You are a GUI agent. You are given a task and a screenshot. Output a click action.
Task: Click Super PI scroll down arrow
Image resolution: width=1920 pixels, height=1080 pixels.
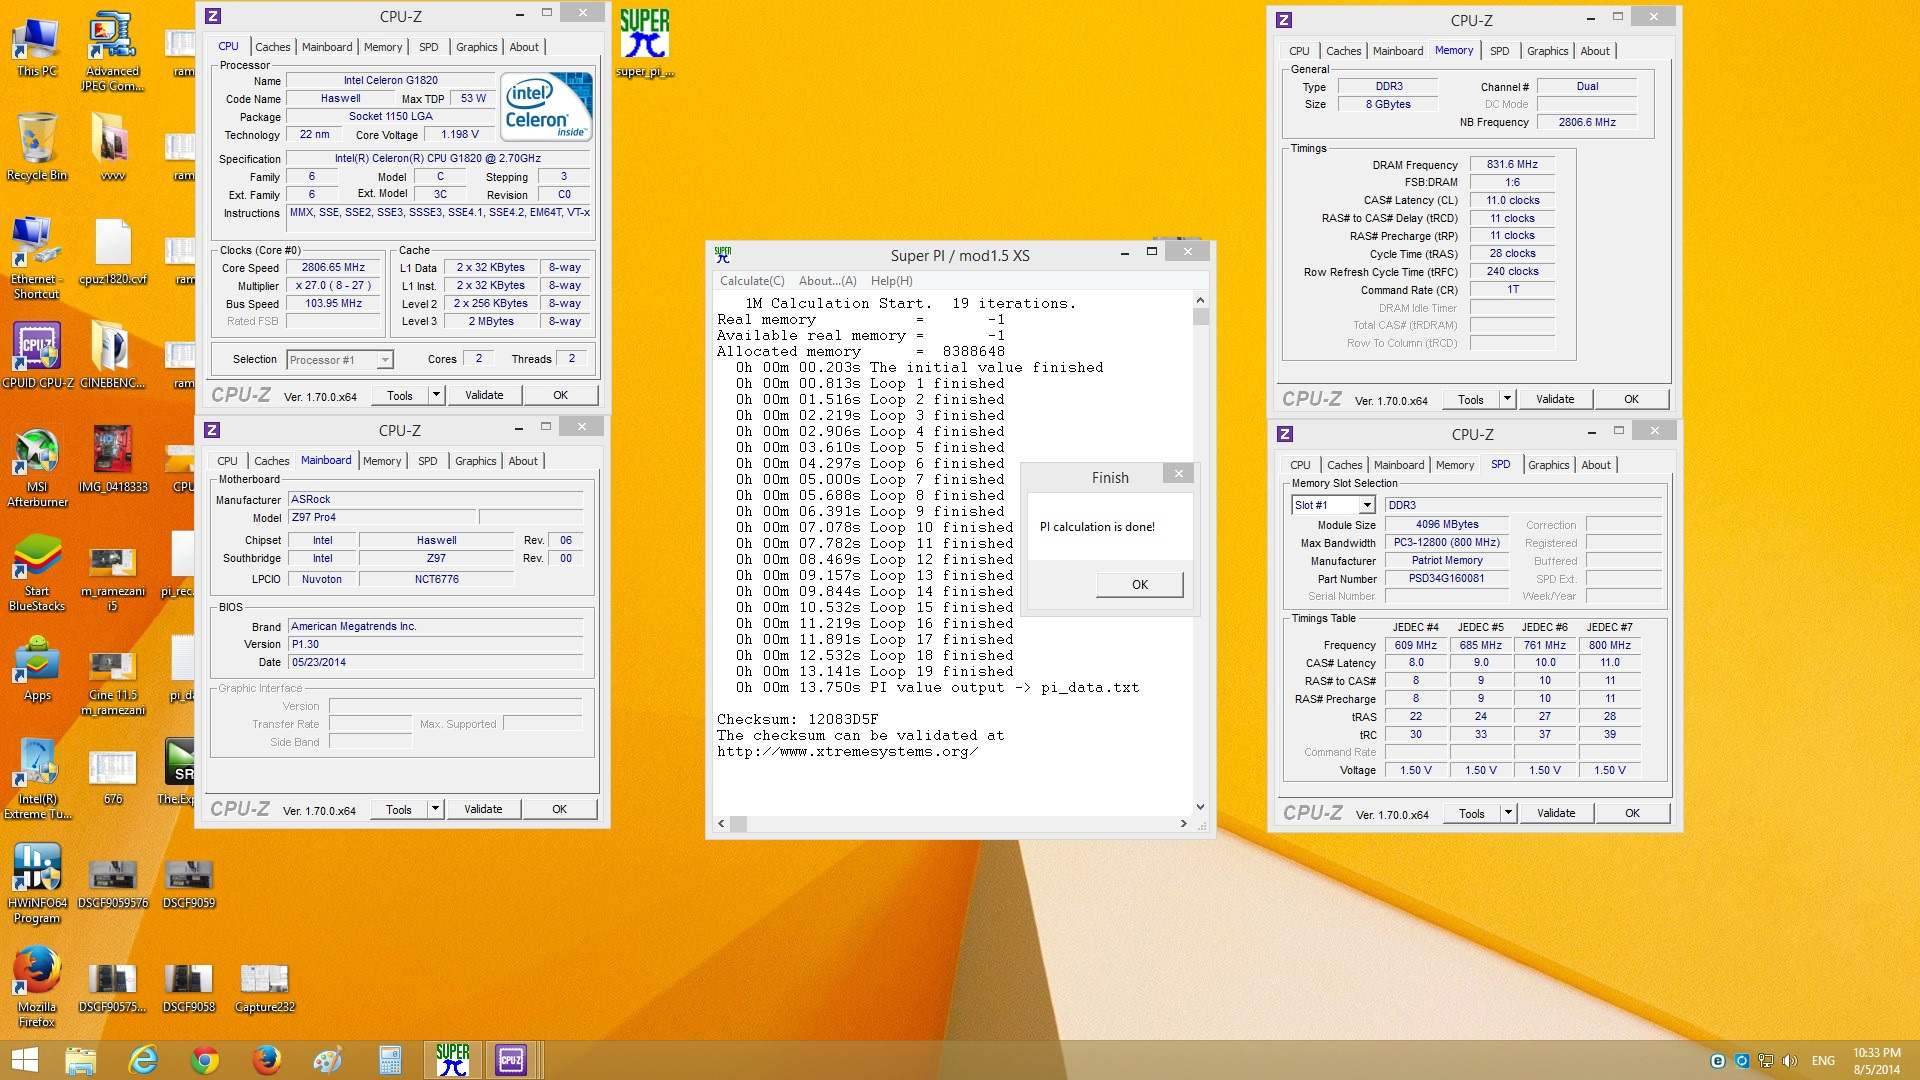click(x=1200, y=807)
